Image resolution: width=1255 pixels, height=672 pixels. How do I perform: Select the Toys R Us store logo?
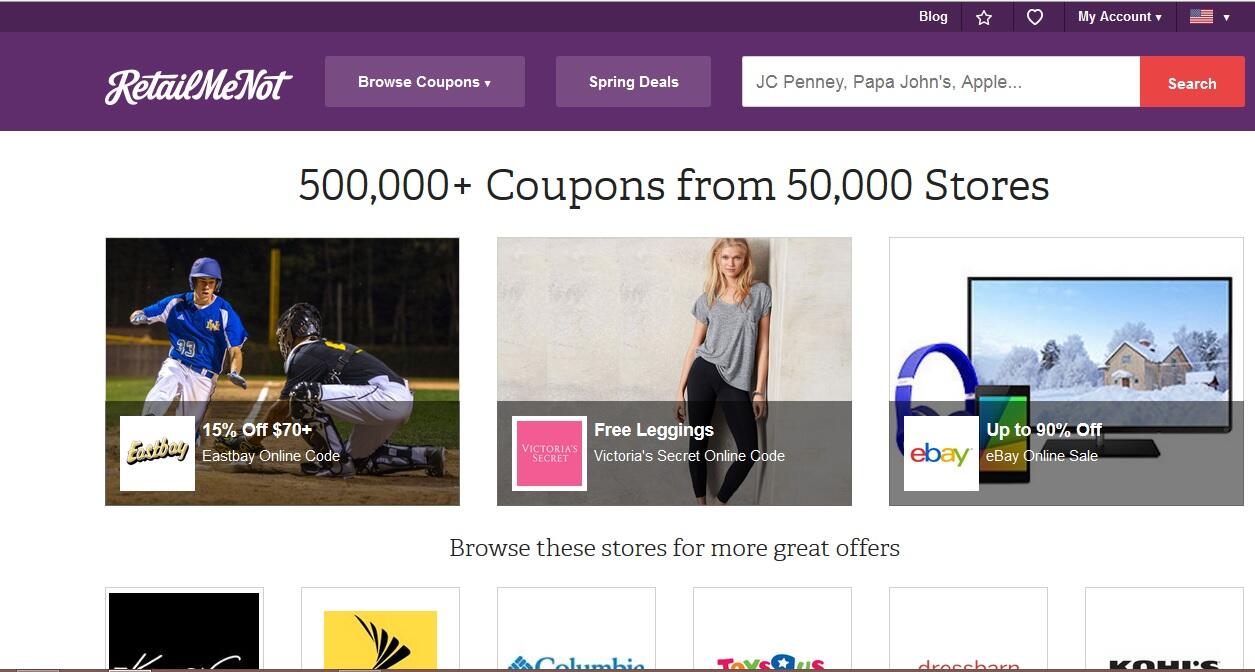[771, 663]
